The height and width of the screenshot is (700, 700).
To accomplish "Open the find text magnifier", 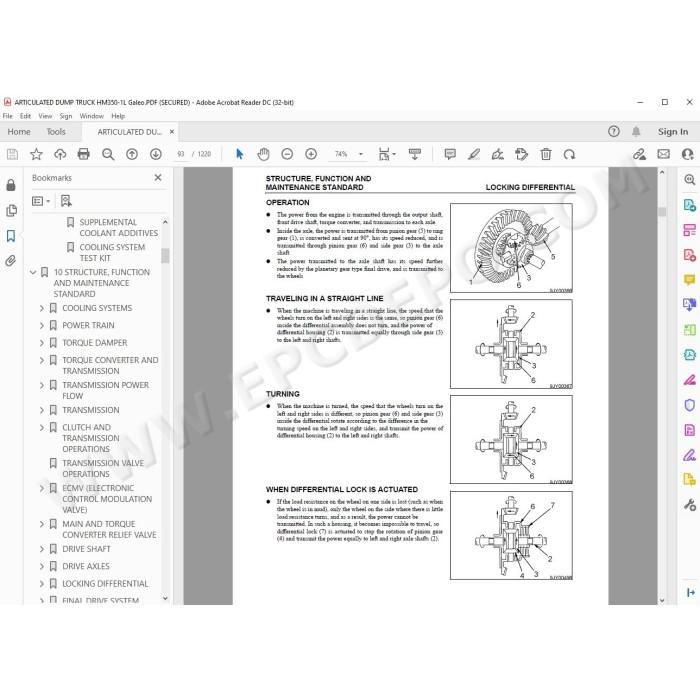I will [x=108, y=154].
